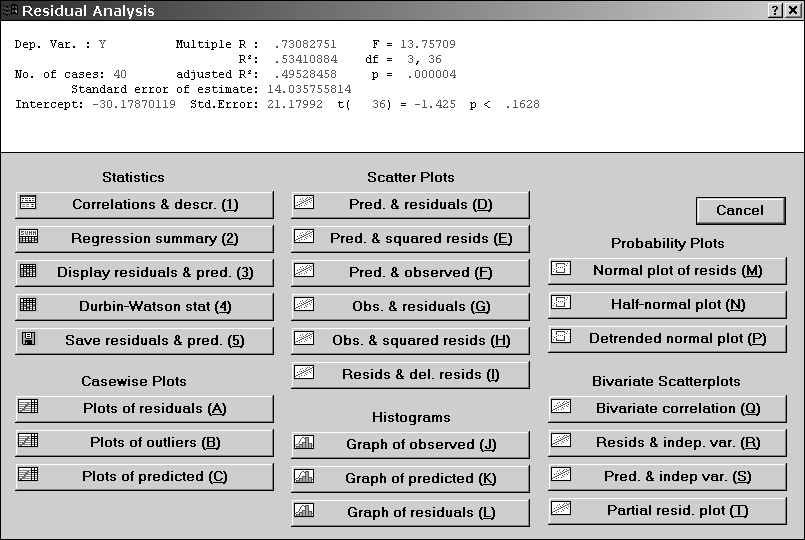805x540 pixels.
Task: Show histogram Graph of predicted (K)
Action: pyautogui.click(x=410, y=478)
